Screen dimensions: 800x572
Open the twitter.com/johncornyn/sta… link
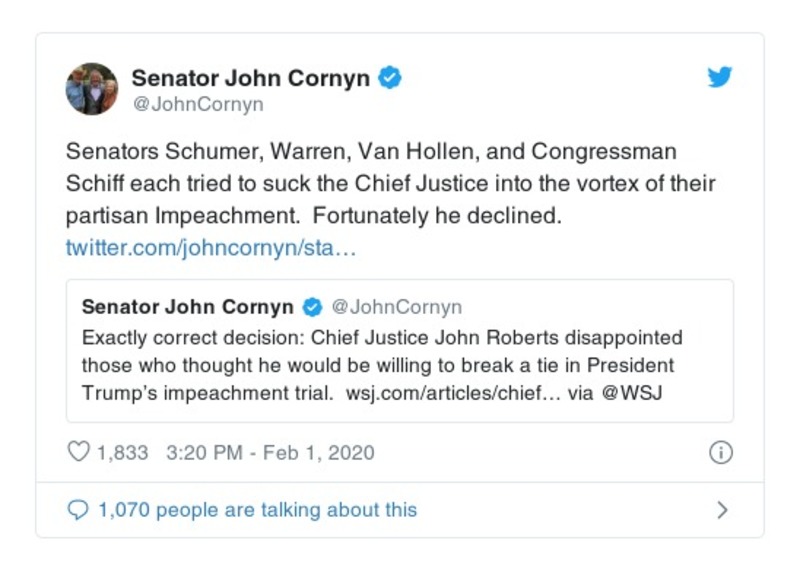click(210, 247)
